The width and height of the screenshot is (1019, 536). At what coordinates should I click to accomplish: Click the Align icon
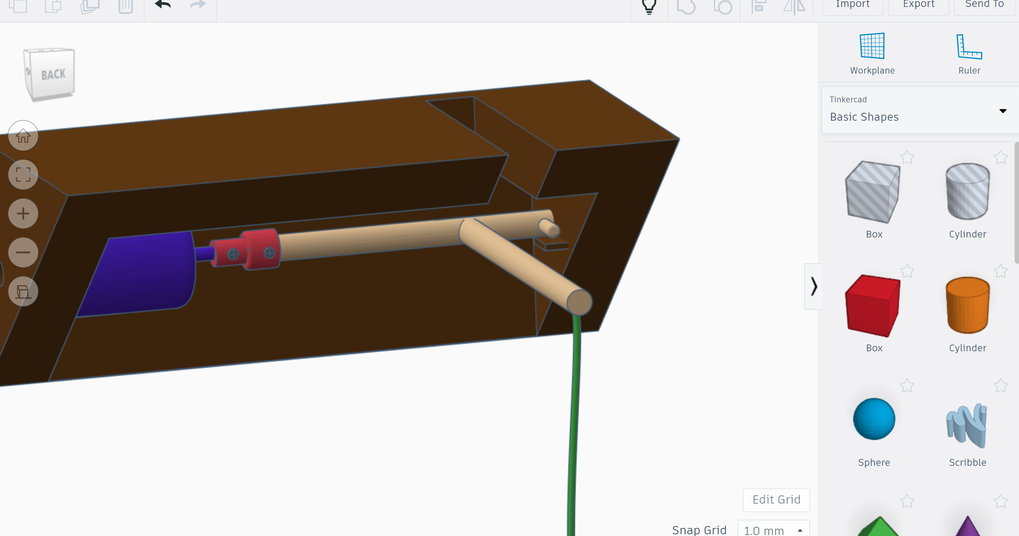(x=758, y=6)
